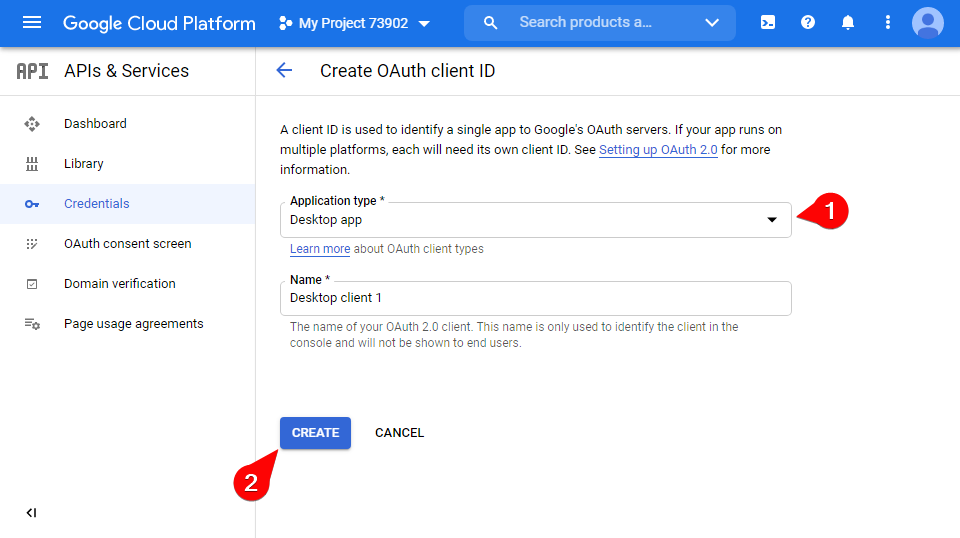960x538 pixels.
Task: Open My Project 73902 selector
Action: [x=354, y=23]
